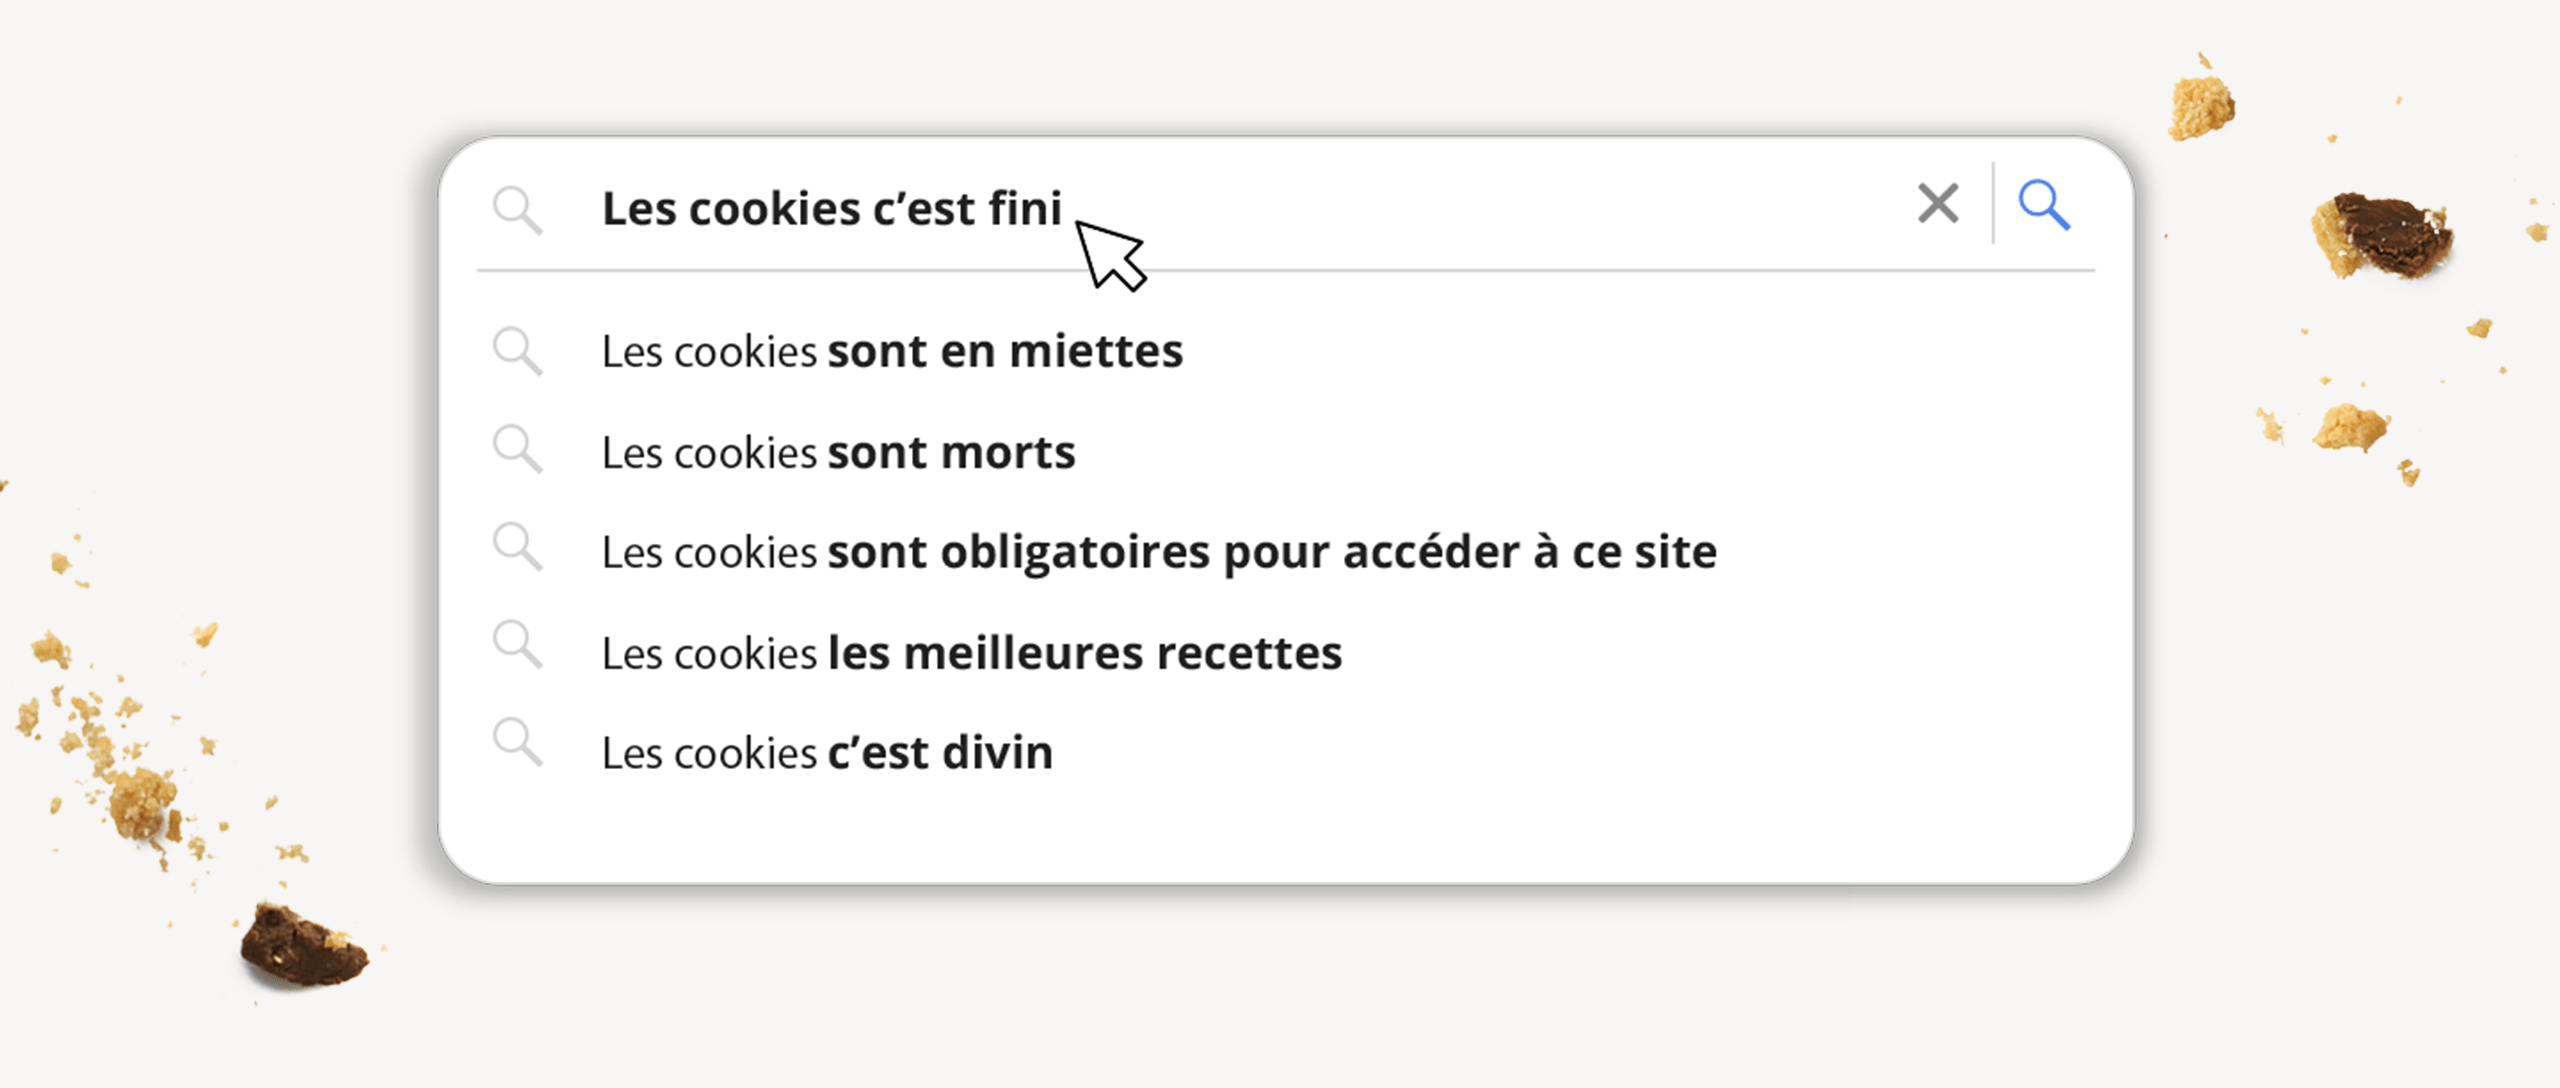Viewport: 2560px width, 1088px height.
Task: Click into the "Les cookies c'est fini" search text
Action: pyautogui.click(x=831, y=209)
